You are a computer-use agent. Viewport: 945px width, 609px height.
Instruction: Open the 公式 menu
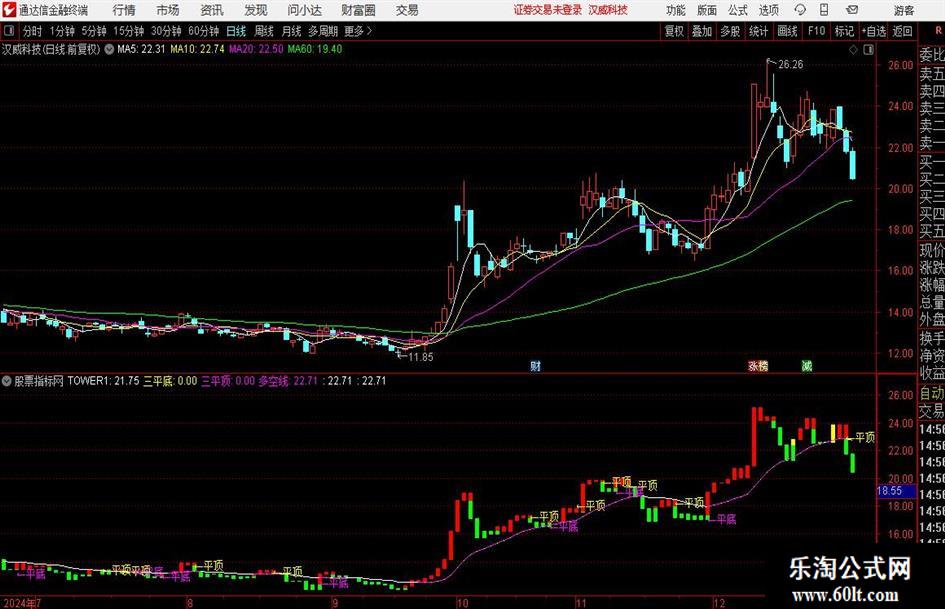click(737, 10)
